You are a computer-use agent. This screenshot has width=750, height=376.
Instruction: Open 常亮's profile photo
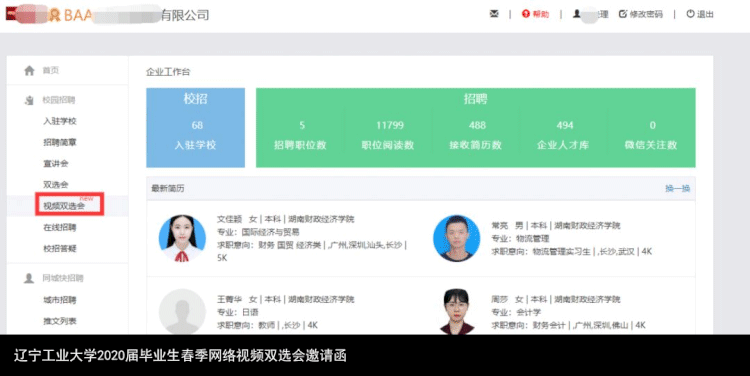(456, 238)
